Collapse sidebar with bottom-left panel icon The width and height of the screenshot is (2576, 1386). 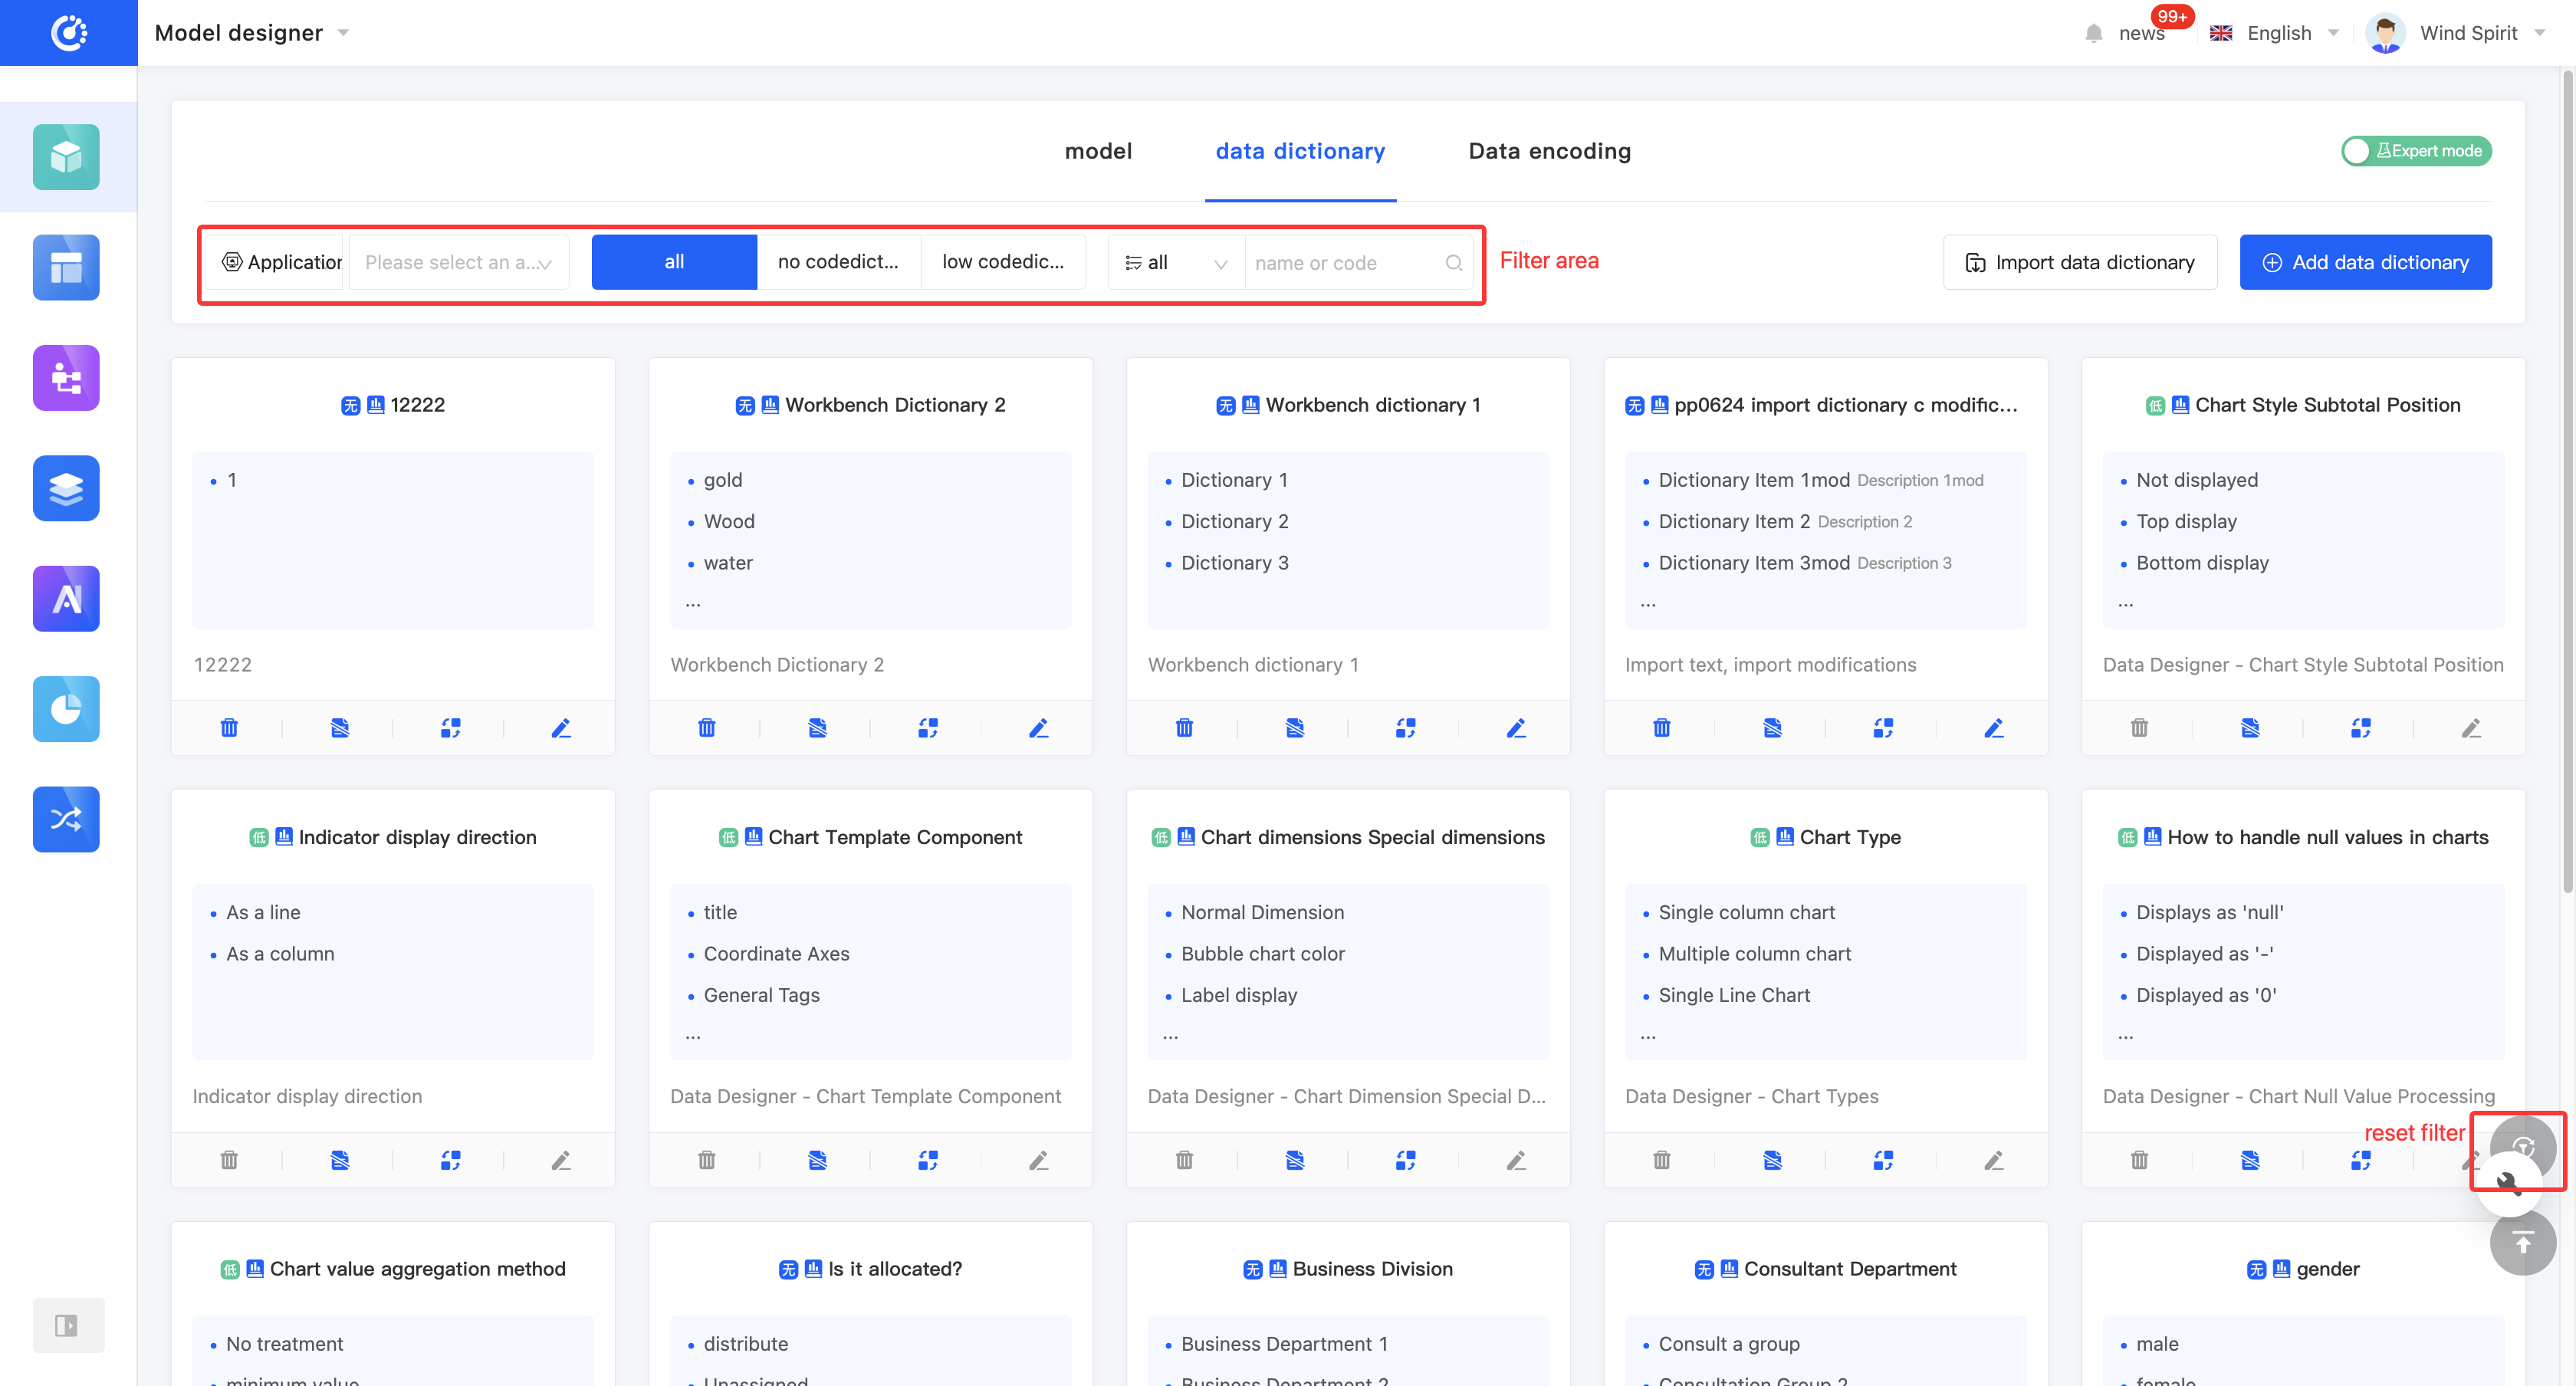(x=66, y=1325)
